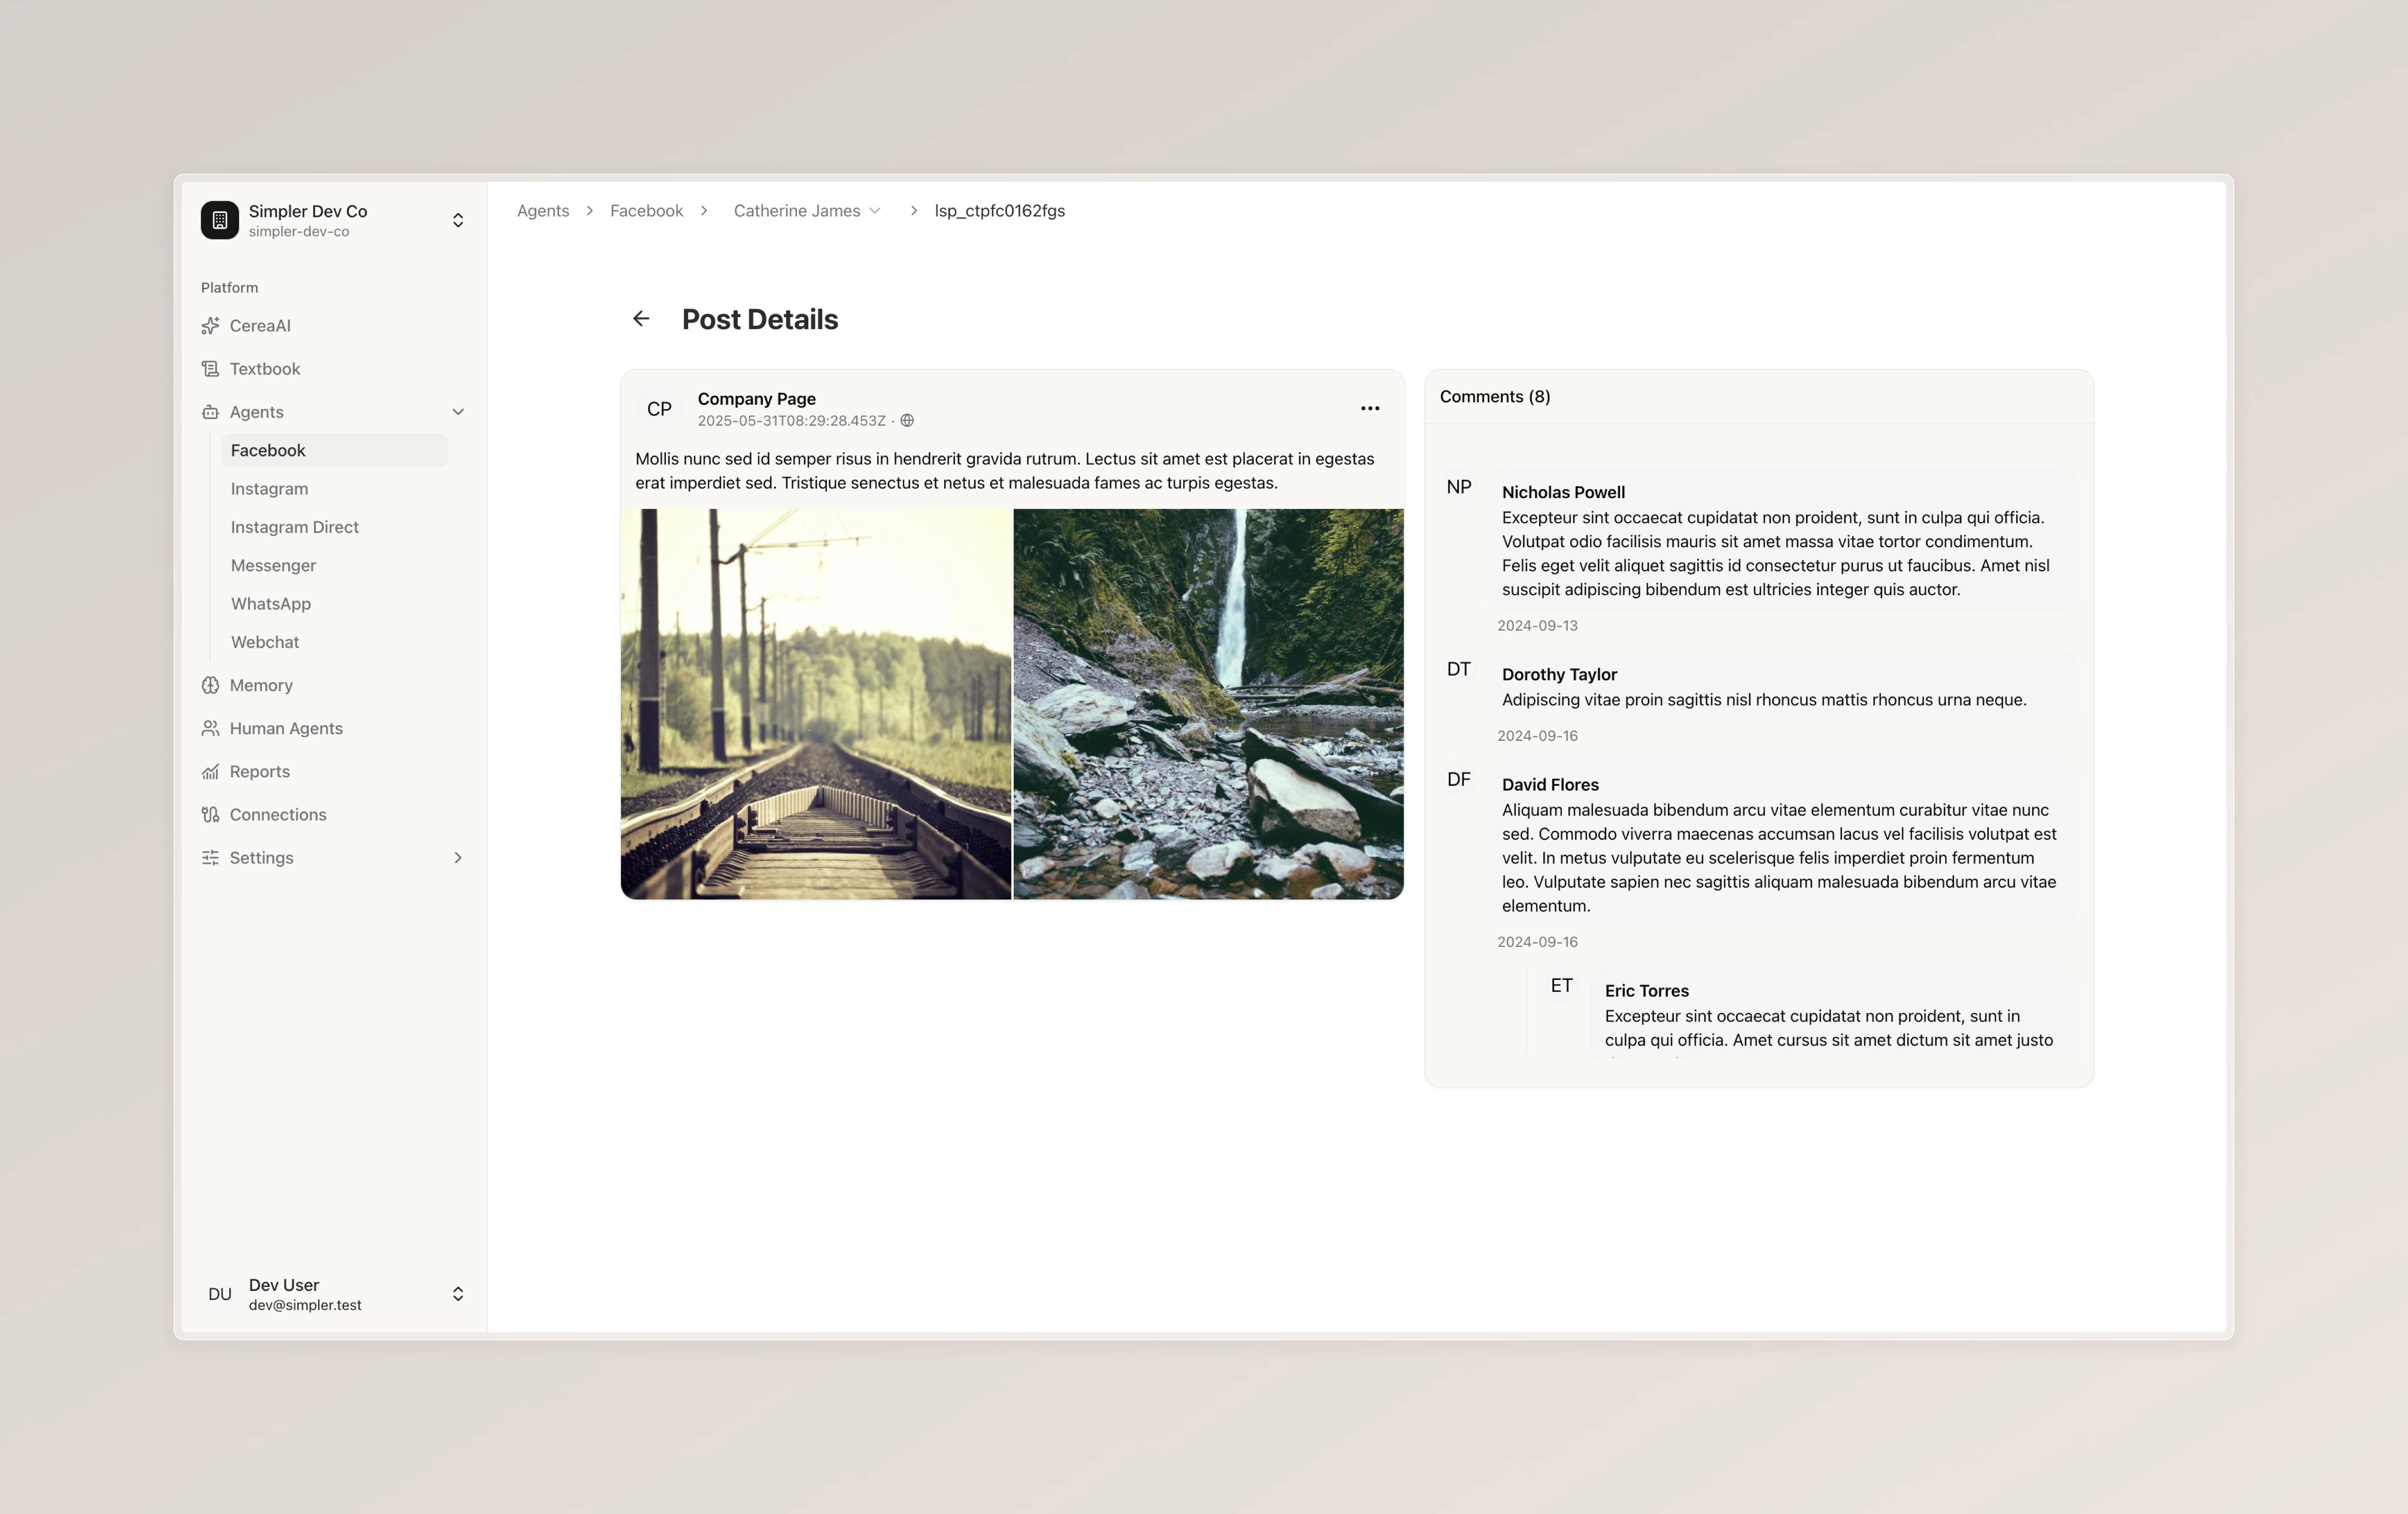Viewport: 2408px width, 1514px height.
Task: Select Instagram Direct in the sidebar
Action: [x=294, y=527]
